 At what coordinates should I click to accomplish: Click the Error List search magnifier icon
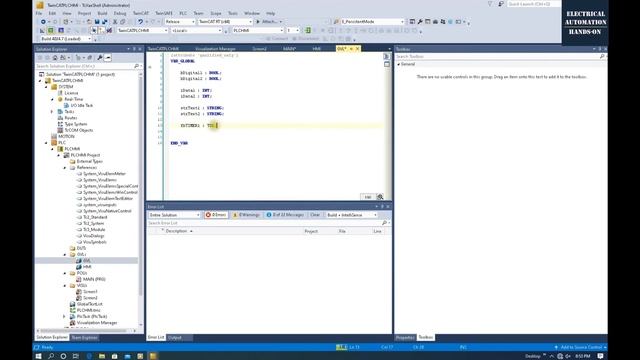384,223
